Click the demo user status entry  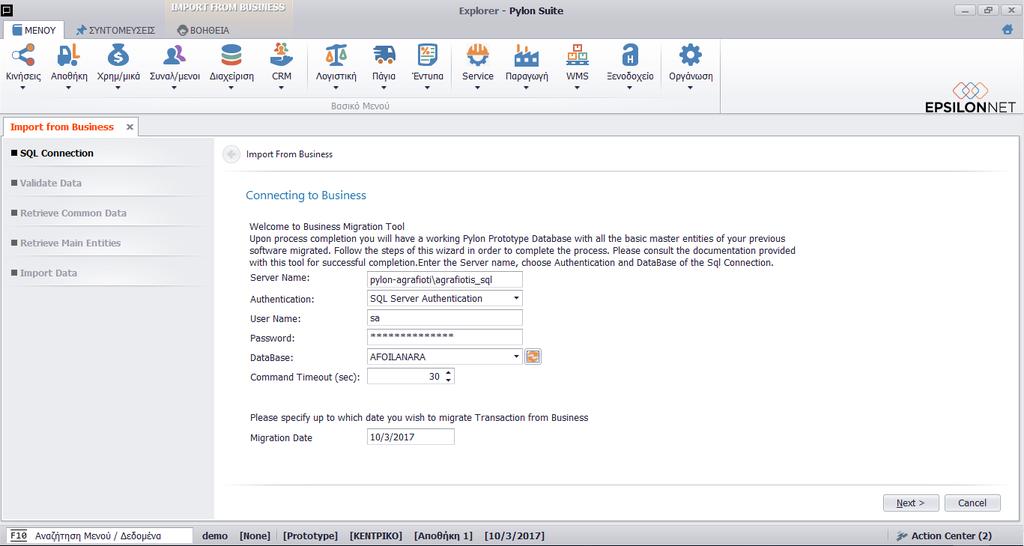(215, 536)
